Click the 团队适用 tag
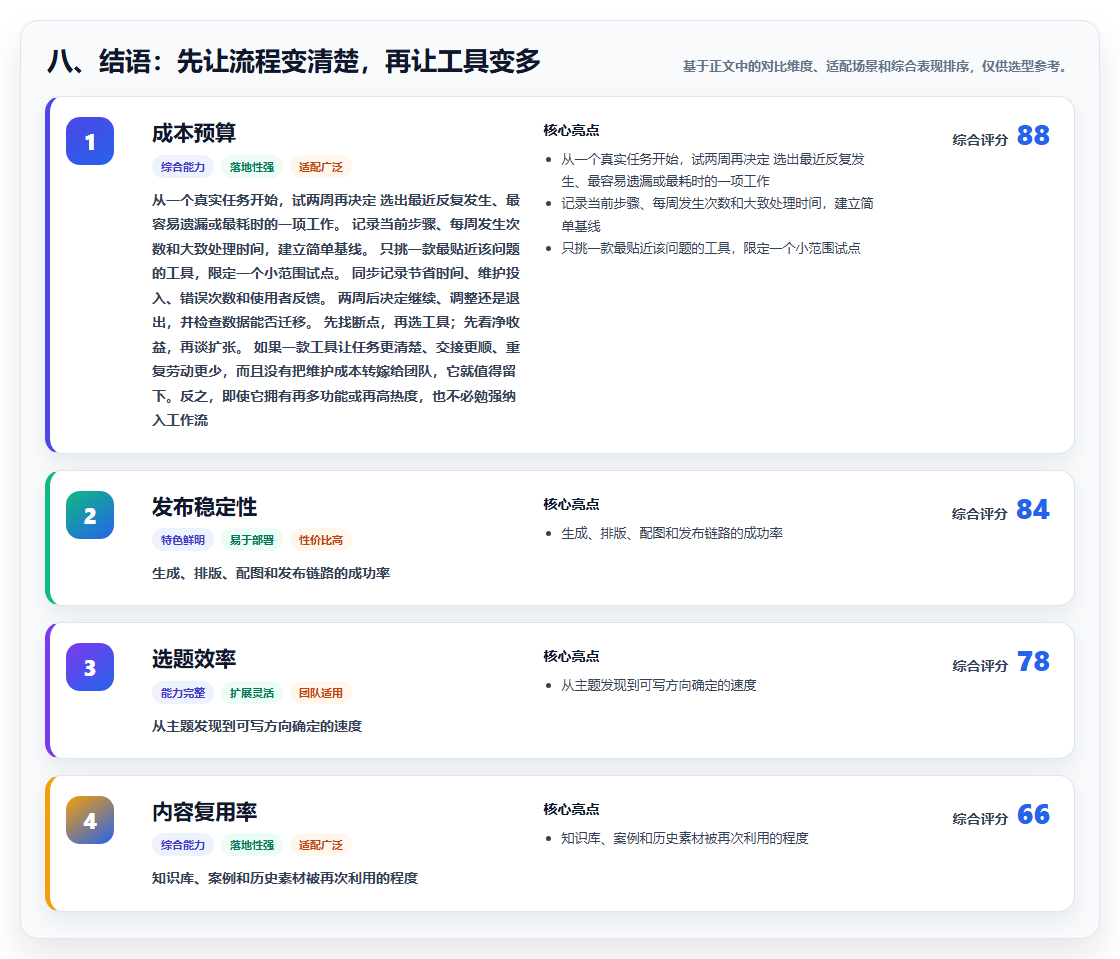Image resolution: width=1120 pixels, height=959 pixels. (321, 693)
